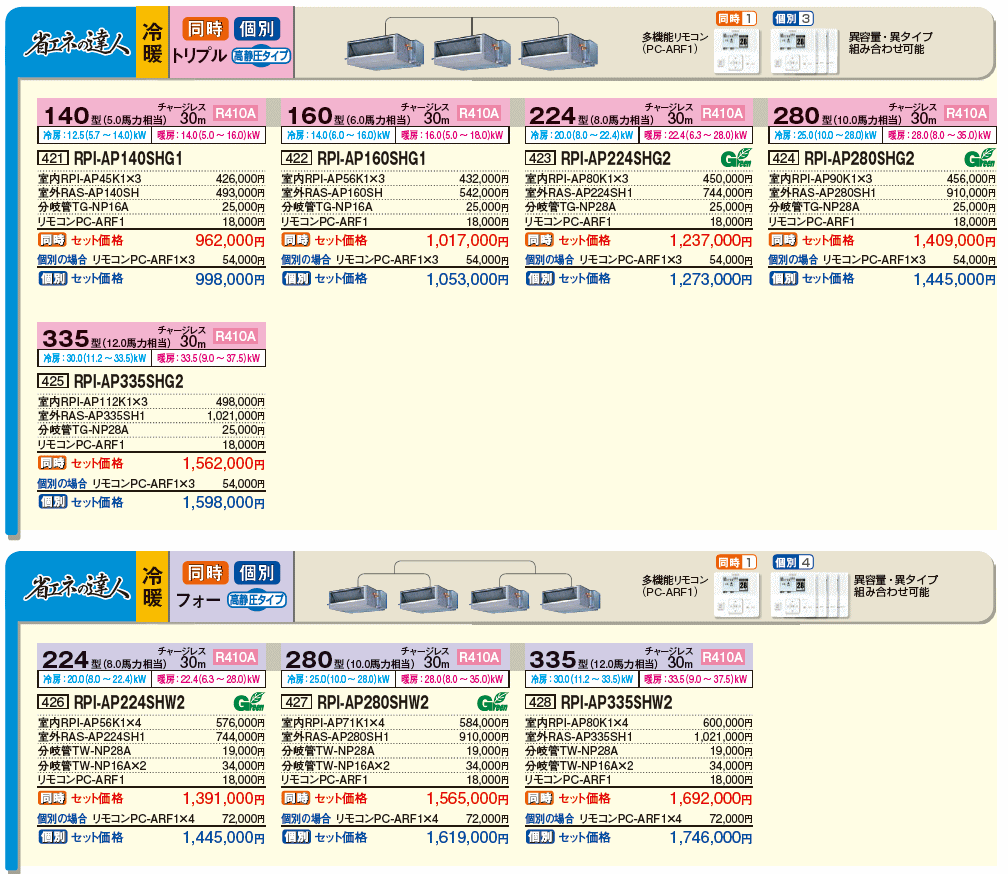Click the 異容量・異タイプ 組み合わせ可能 note in four header
Viewport: 1008px width, 874px height.
click(896, 586)
